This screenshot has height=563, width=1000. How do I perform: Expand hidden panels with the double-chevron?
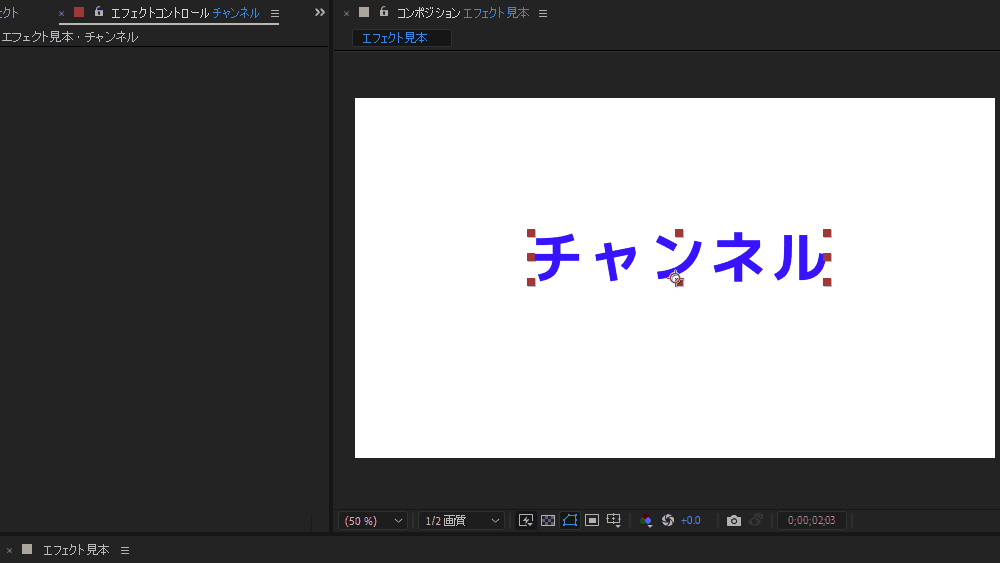pos(320,12)
